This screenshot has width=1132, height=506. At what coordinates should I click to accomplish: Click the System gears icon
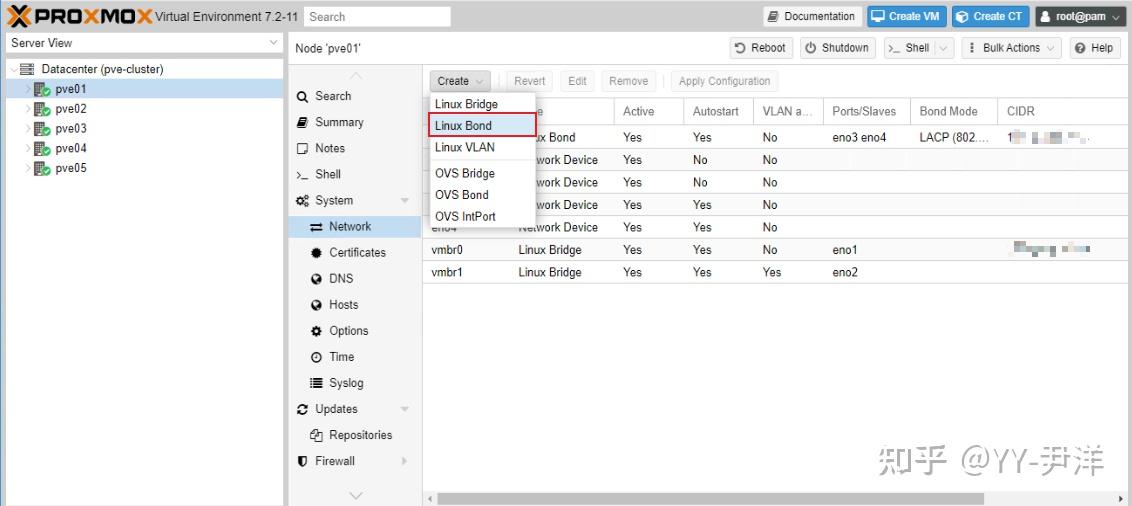tap(302, 201)
